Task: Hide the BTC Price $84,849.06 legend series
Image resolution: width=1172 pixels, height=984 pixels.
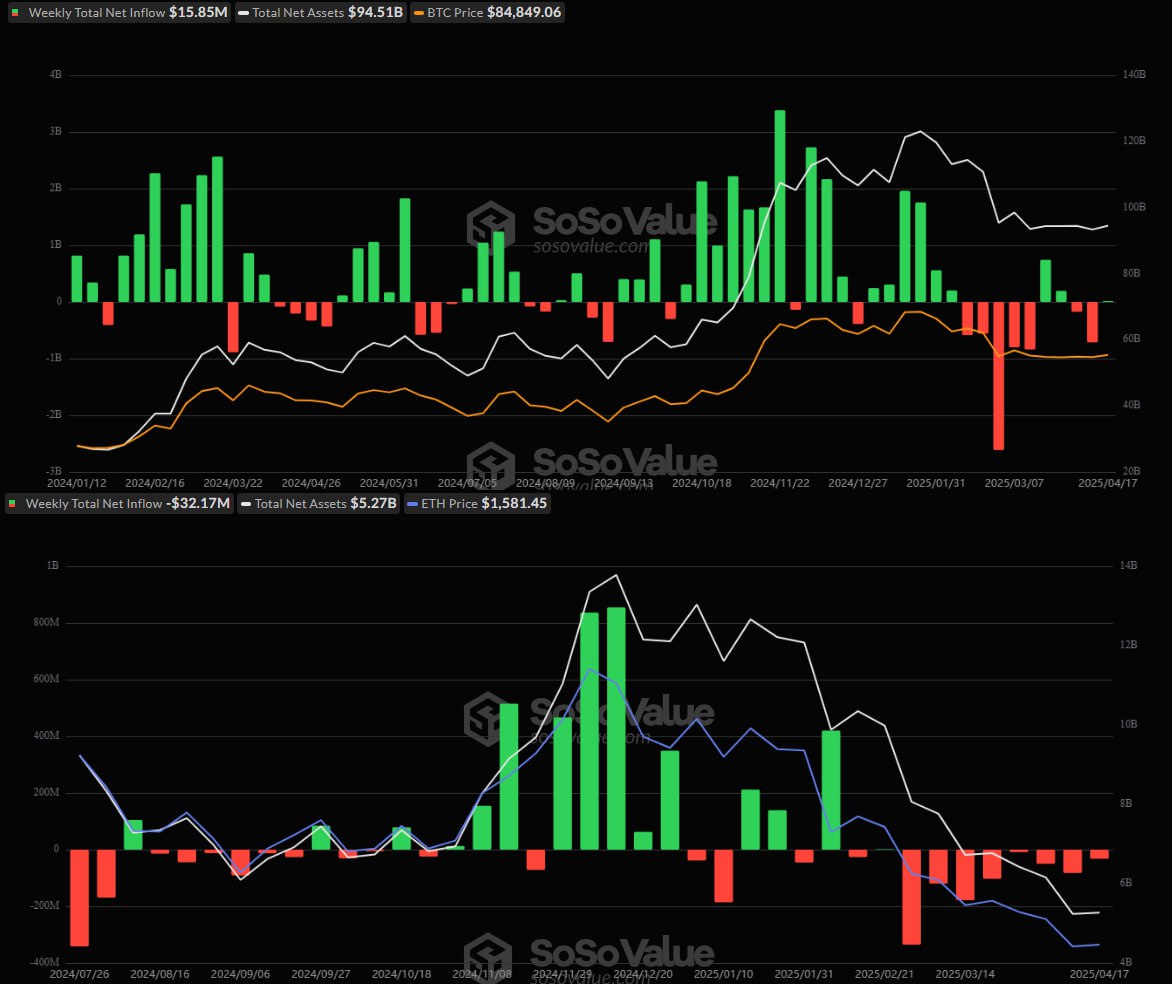Action: pyautogui.click(x=487, y=13)
